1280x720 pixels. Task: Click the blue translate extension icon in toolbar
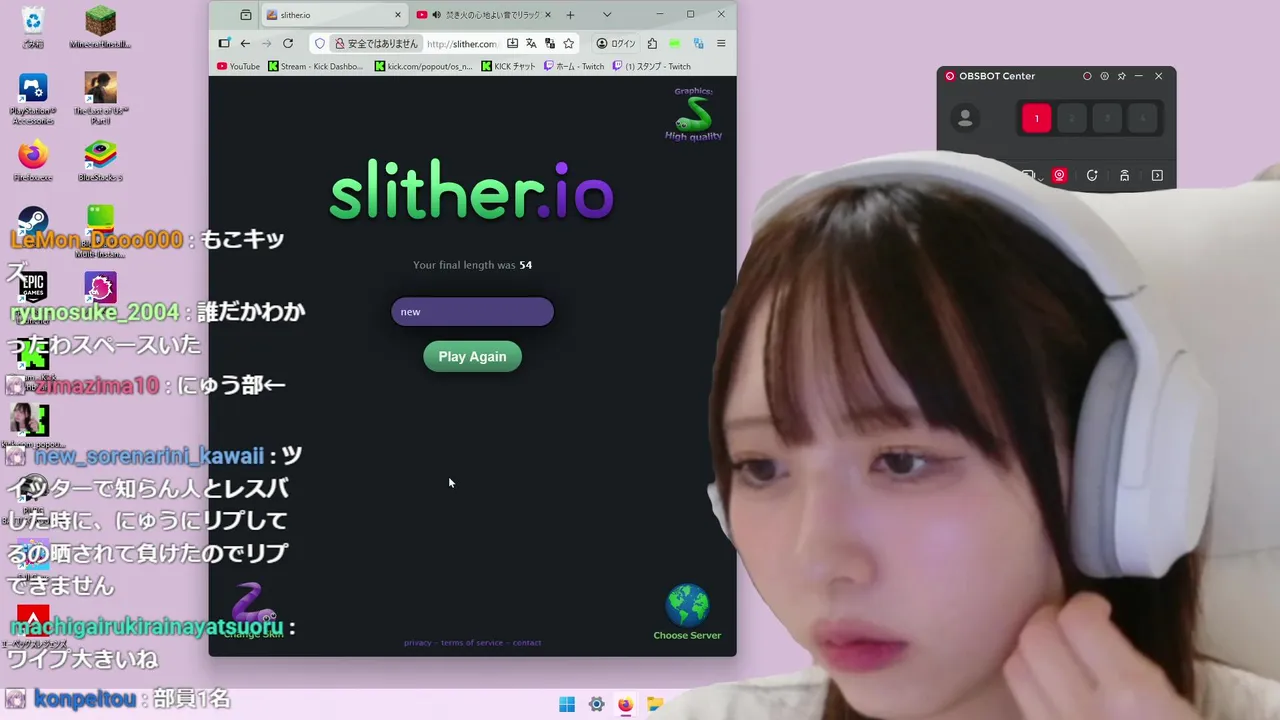coord(698,43)
